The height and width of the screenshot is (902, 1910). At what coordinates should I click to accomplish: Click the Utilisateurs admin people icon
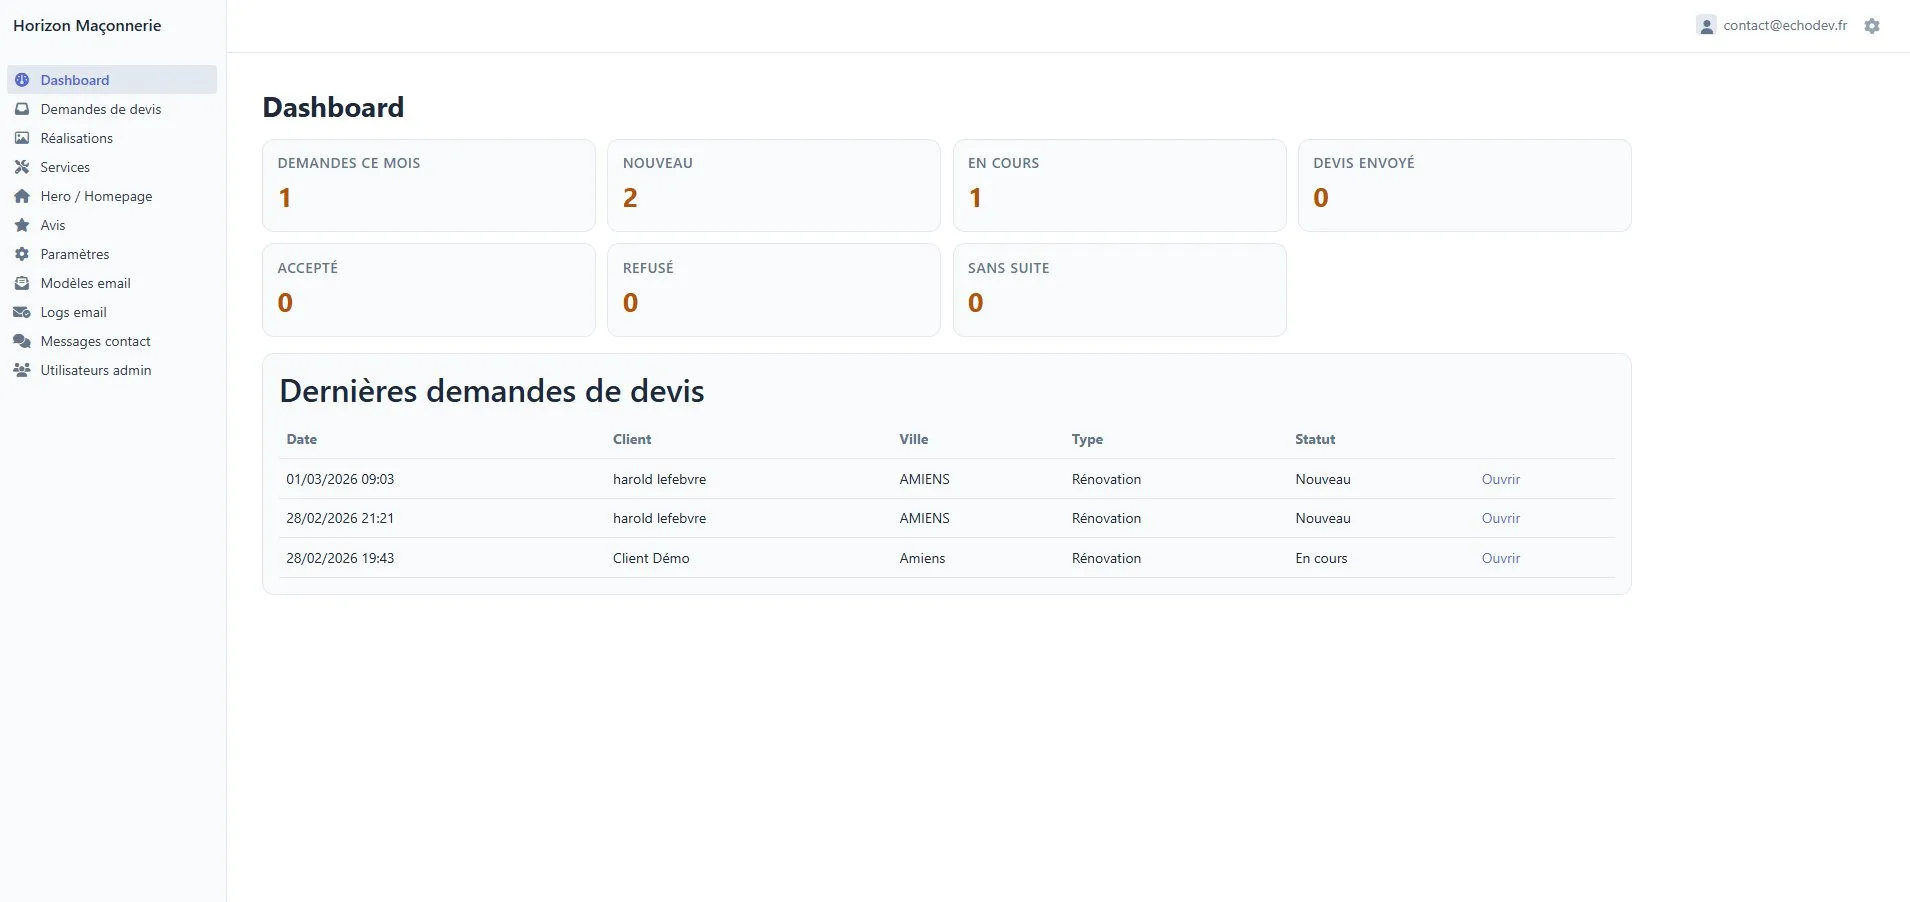[x=22, y=370]
